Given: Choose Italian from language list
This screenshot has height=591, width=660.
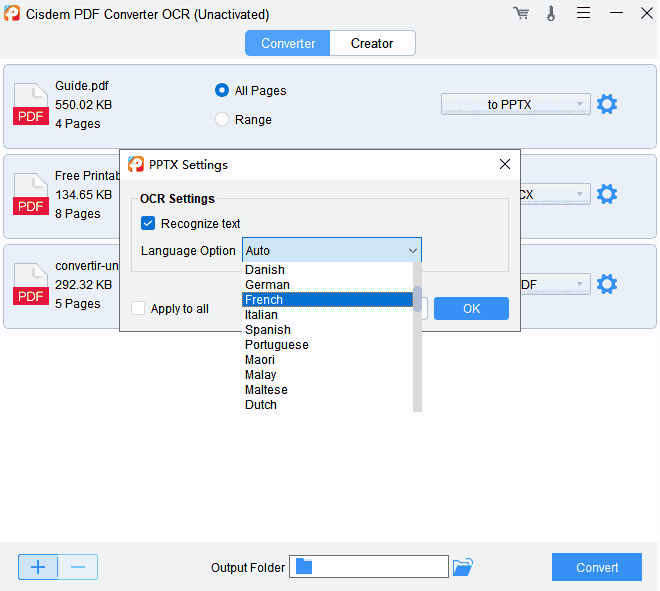Looking at the screenshot, I should click(327, 314).
